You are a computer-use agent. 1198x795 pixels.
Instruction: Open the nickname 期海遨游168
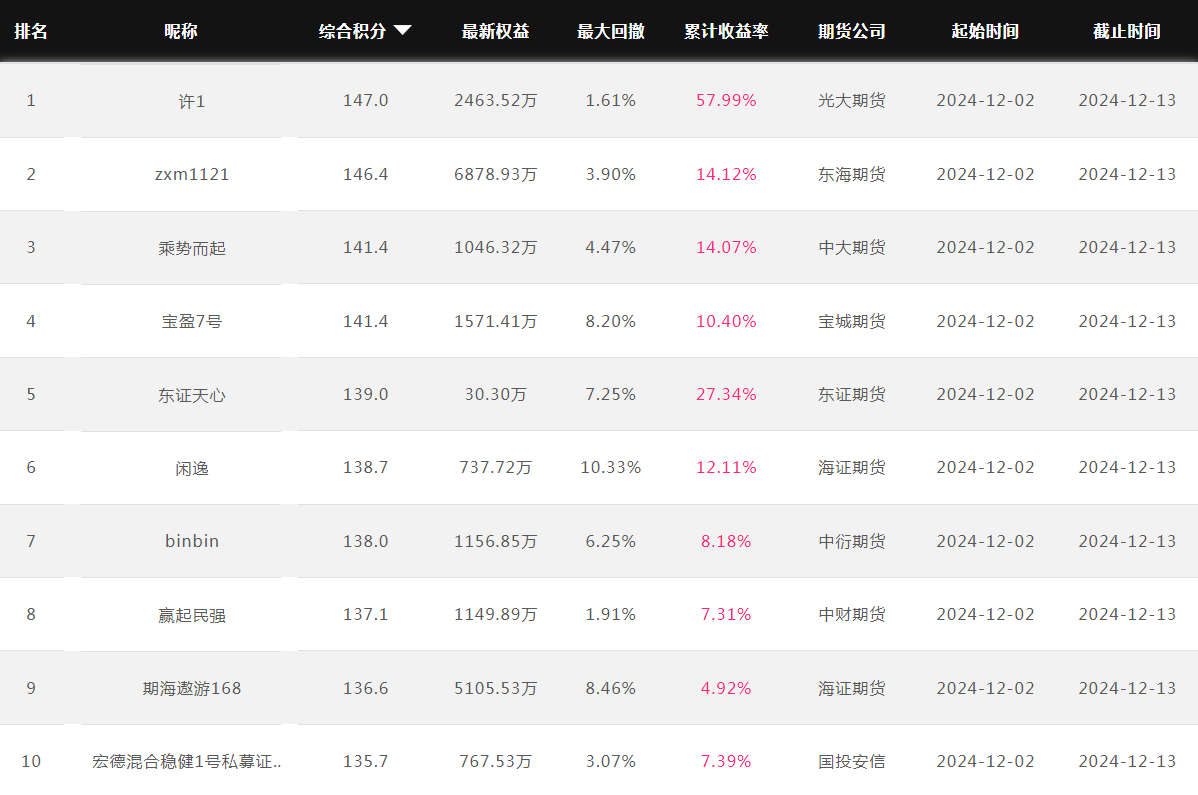tap(192, 688)
